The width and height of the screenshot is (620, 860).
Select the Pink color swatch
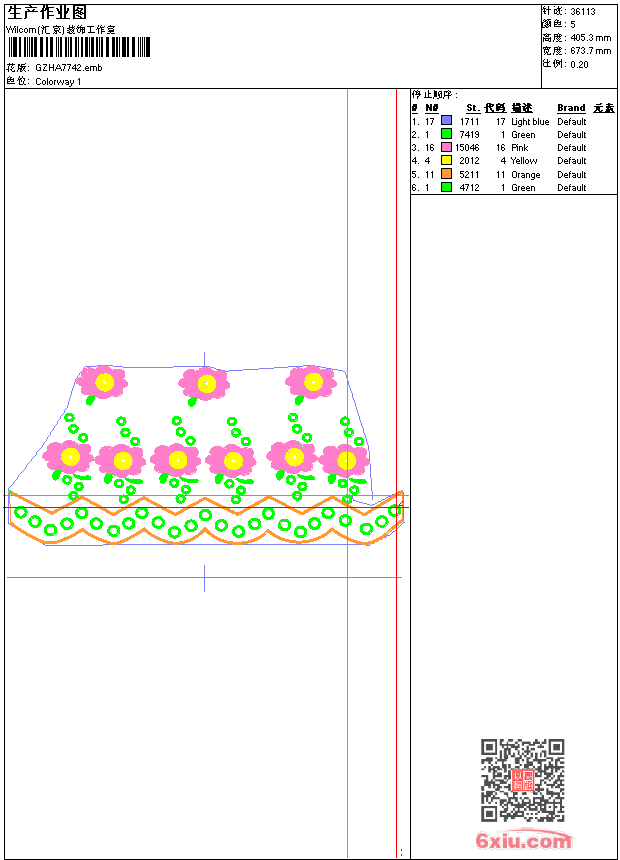point(447,147)
